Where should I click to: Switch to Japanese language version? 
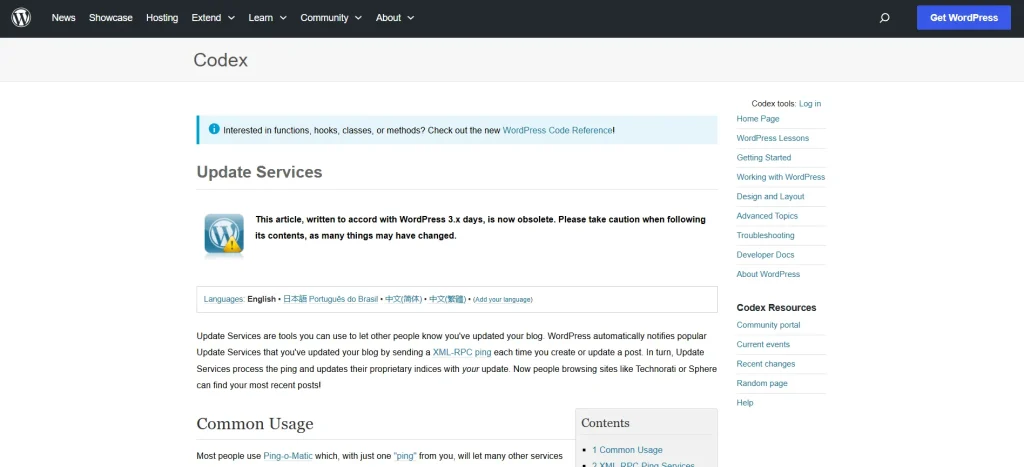pyautogui.click(x=295, y=300)
